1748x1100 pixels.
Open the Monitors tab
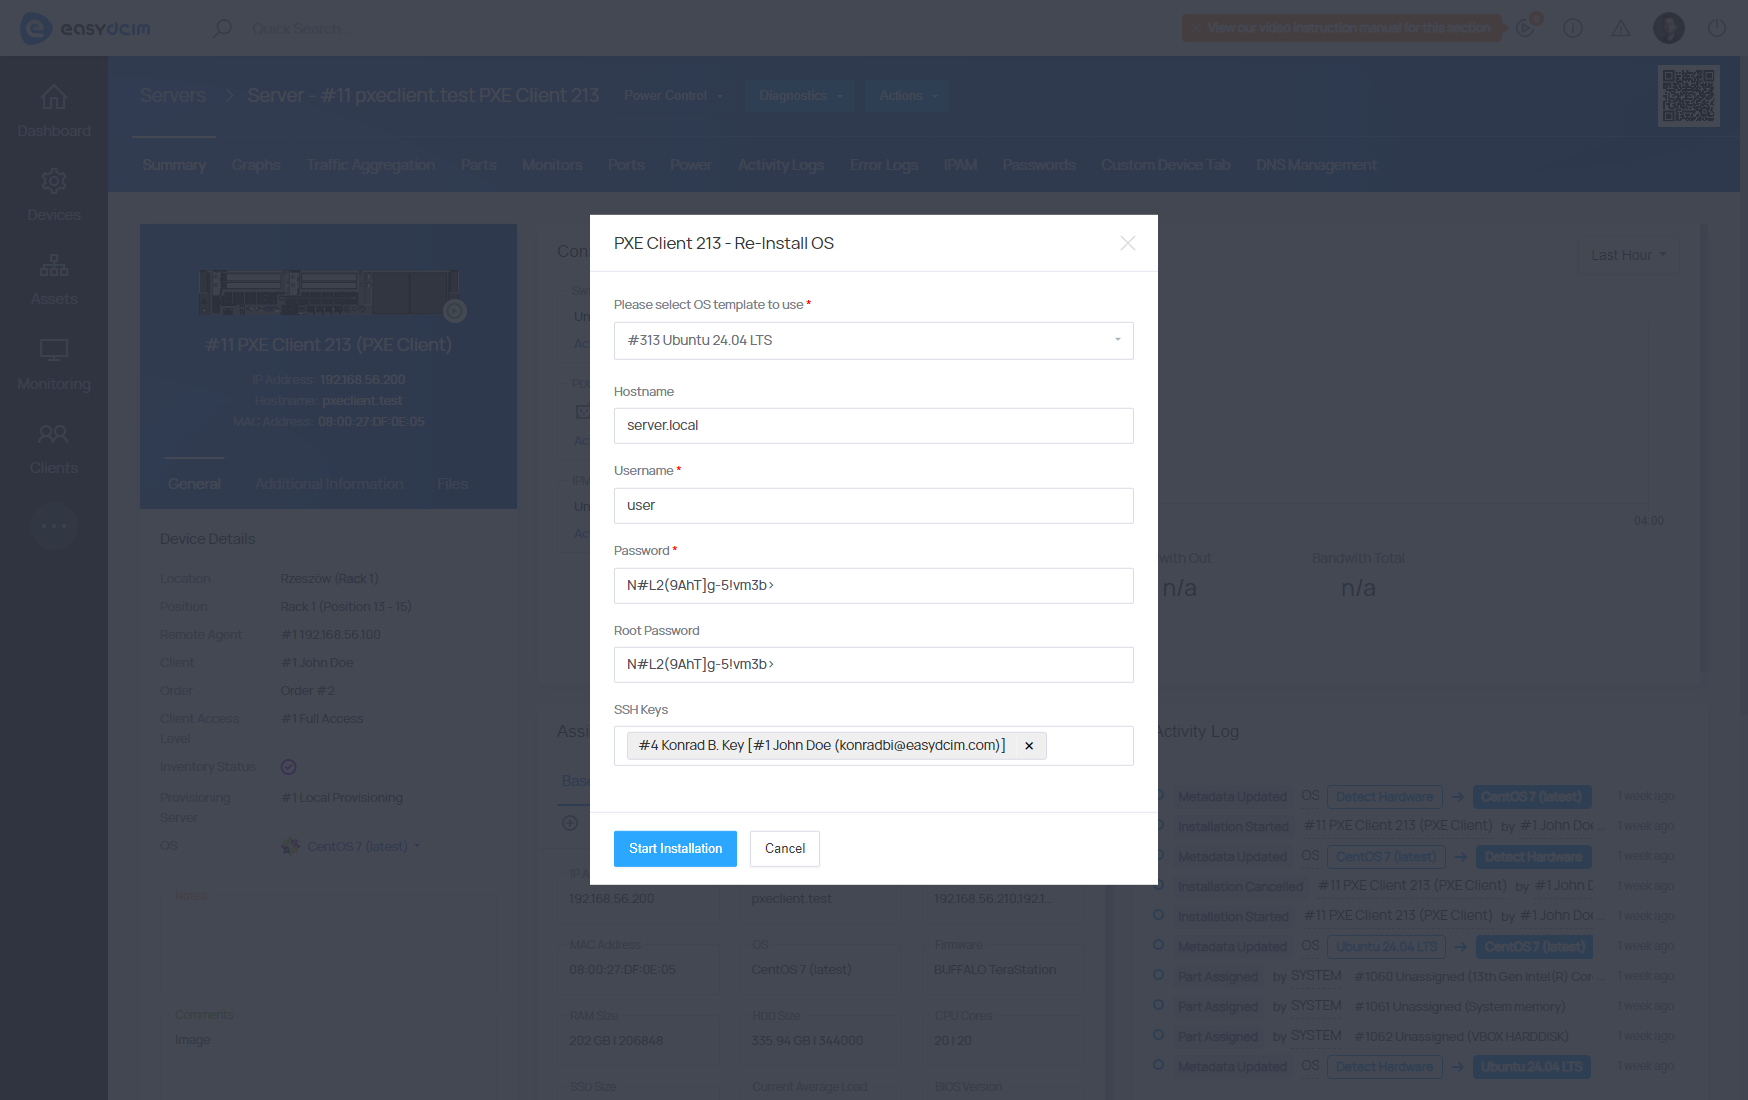tap(552, 165)
